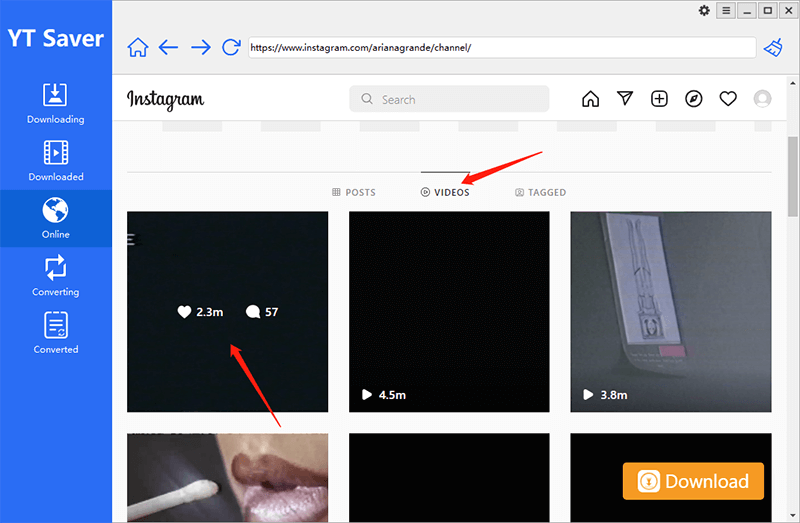The height and width of the screenshot is (523, 800).
Task: Open the Converted files section
Action: [x=56, y=333]
